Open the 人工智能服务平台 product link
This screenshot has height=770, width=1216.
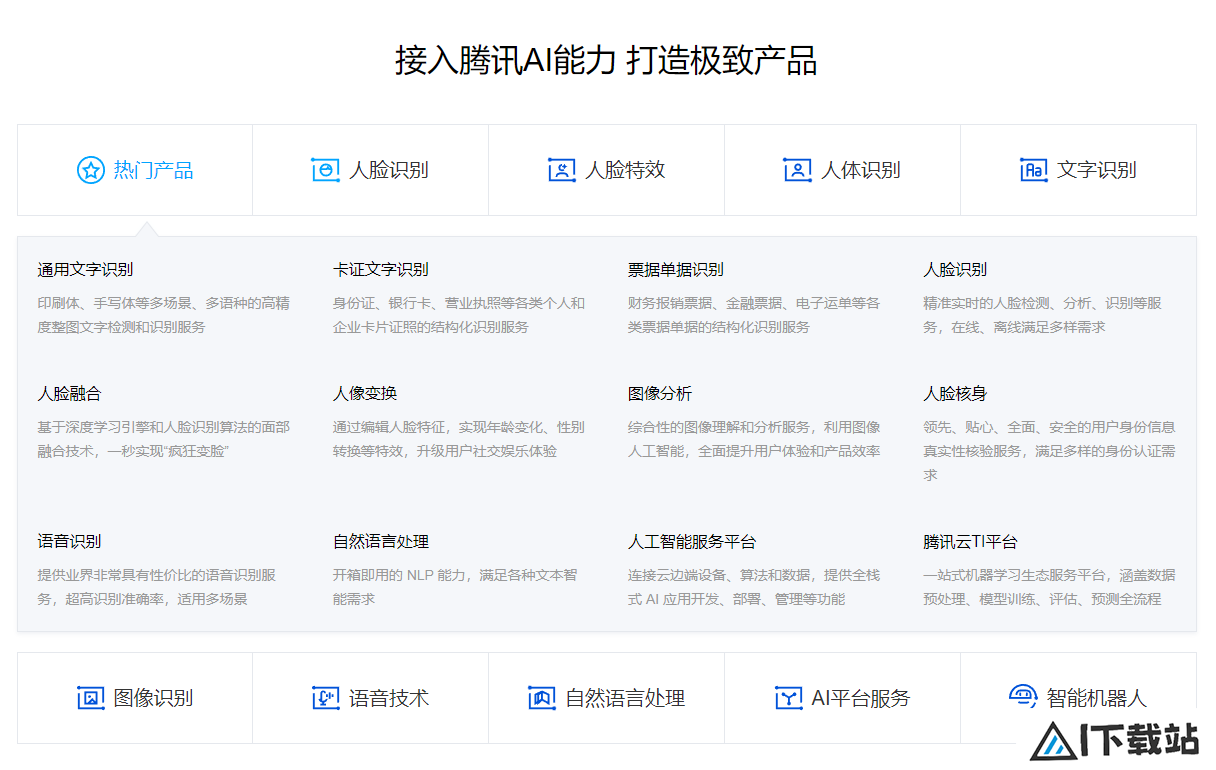pyautogui.click(x=692, y=541)
